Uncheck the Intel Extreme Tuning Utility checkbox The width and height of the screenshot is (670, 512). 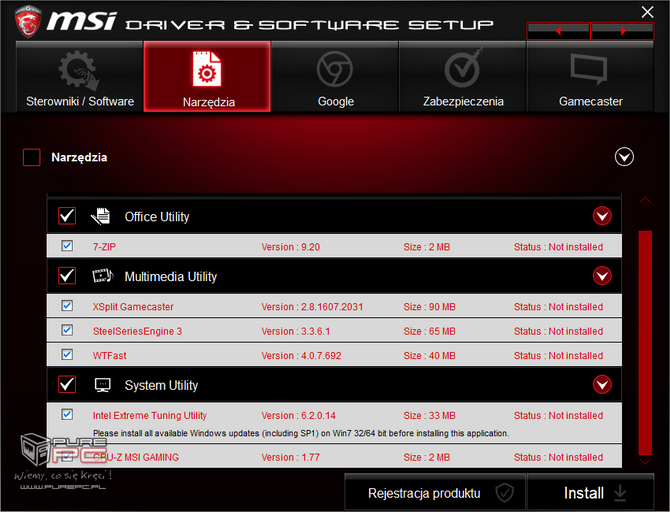[67, 414]
